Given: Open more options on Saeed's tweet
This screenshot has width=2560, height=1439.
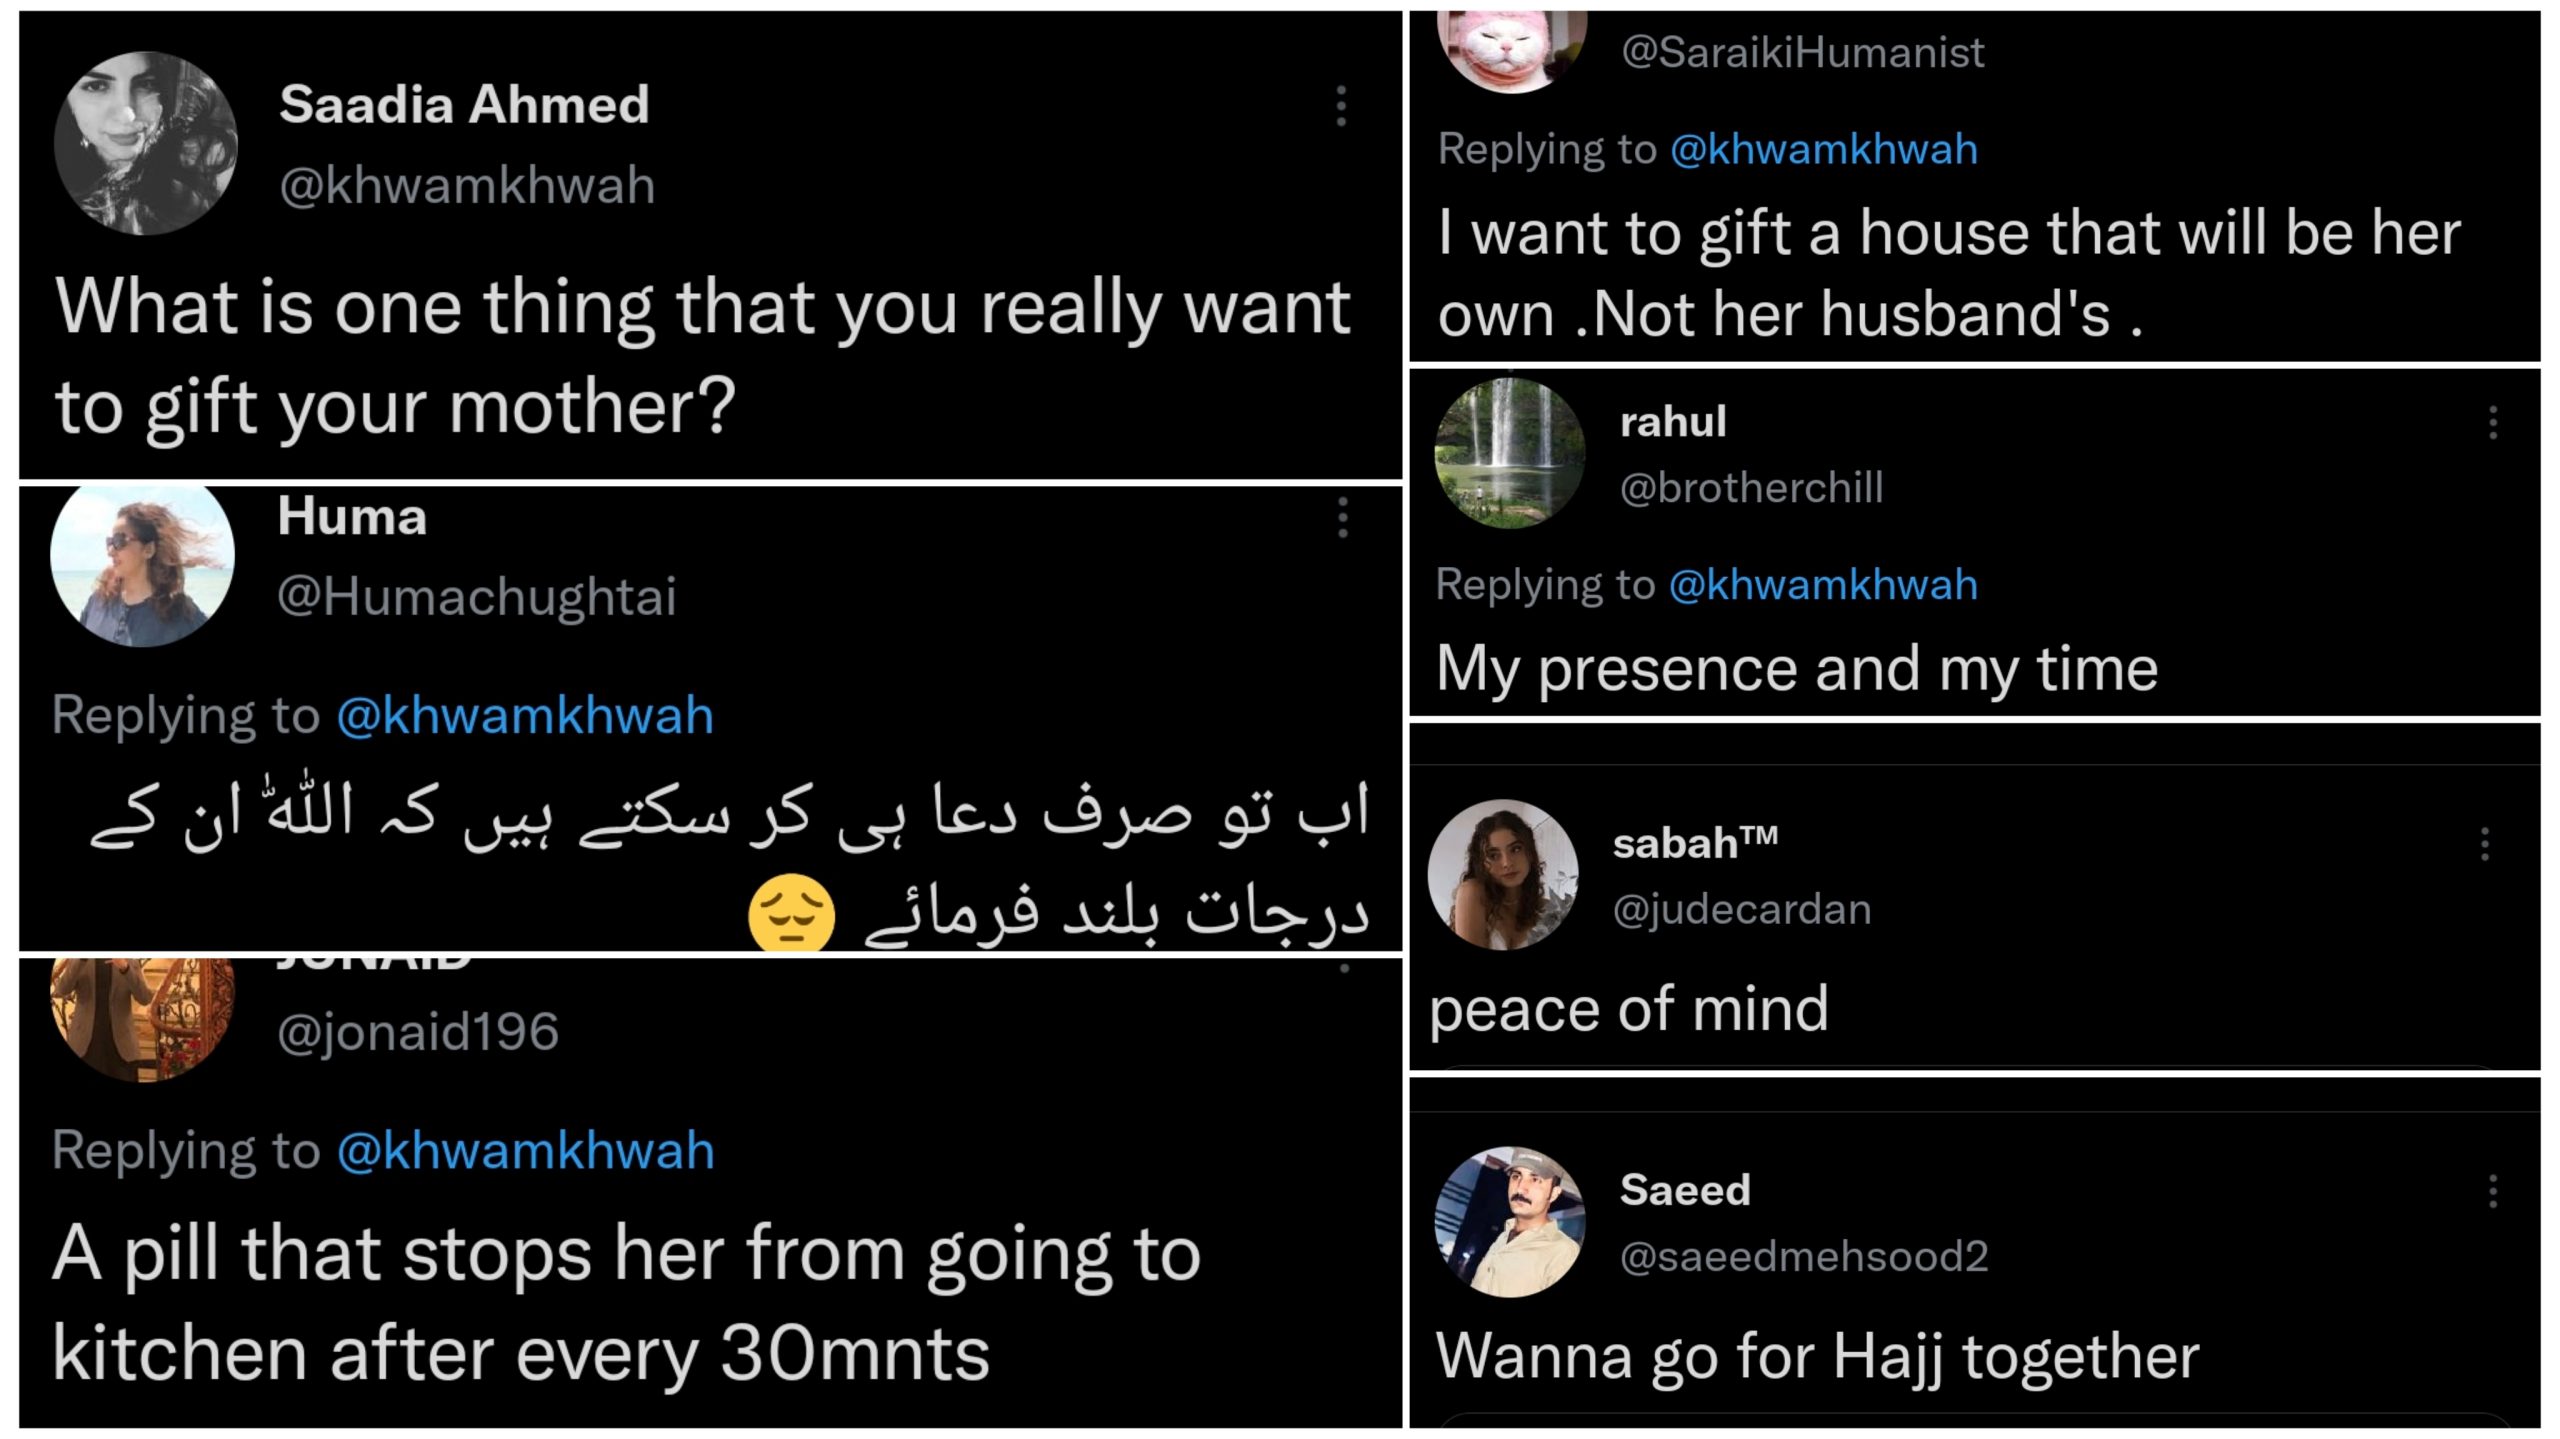Looking at the screenshot, I should (x=2492, y=1191).
